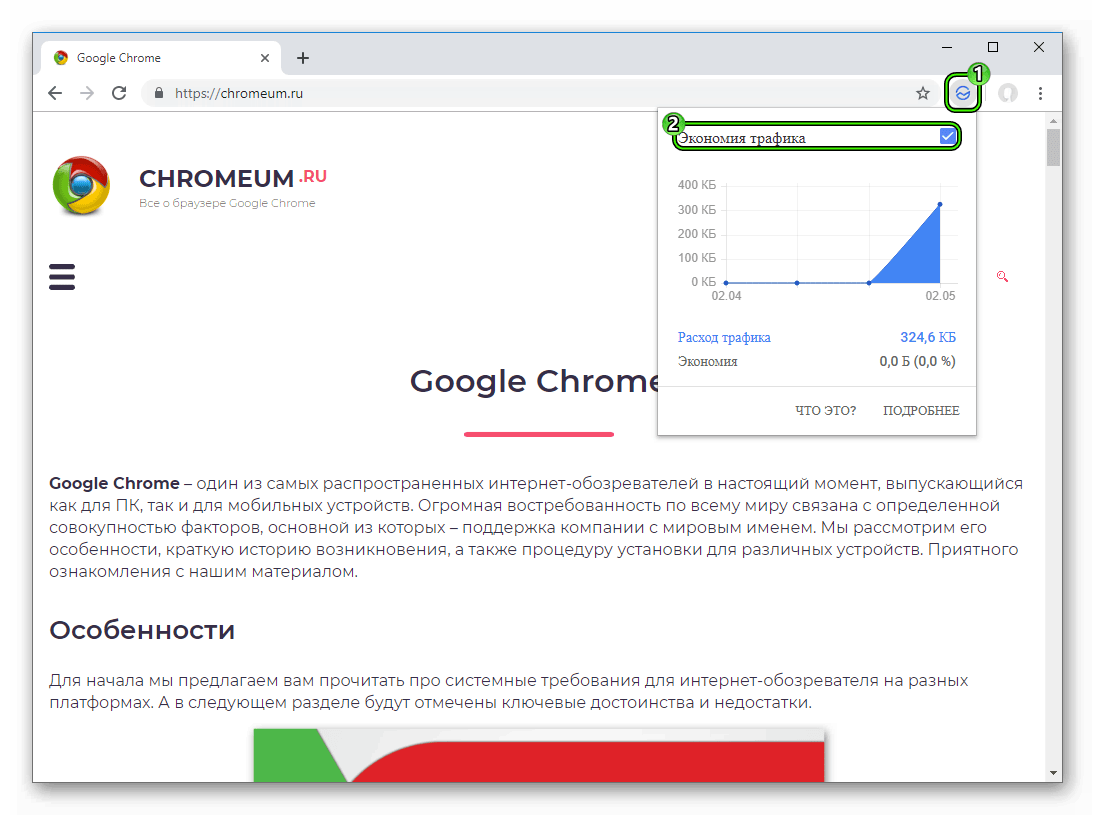Click the 02.04 date label on chart
This screenshot has height=815, width=1095.
[x=726, y=296]
